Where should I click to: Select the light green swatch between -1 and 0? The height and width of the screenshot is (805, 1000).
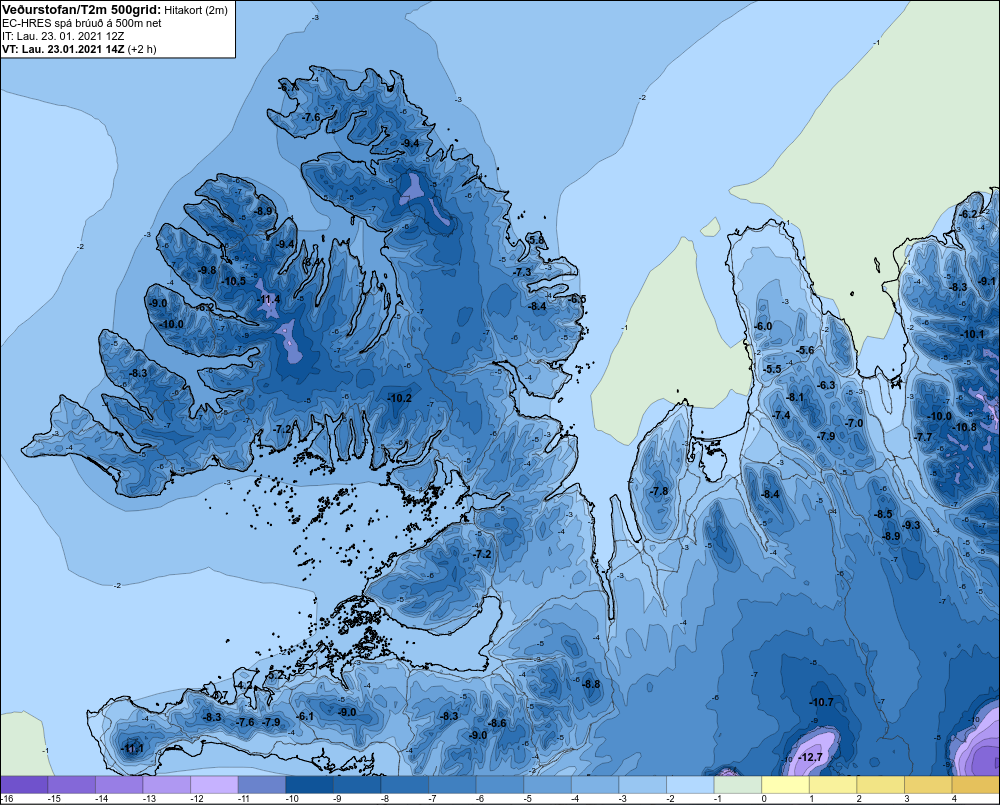[738, 785]
